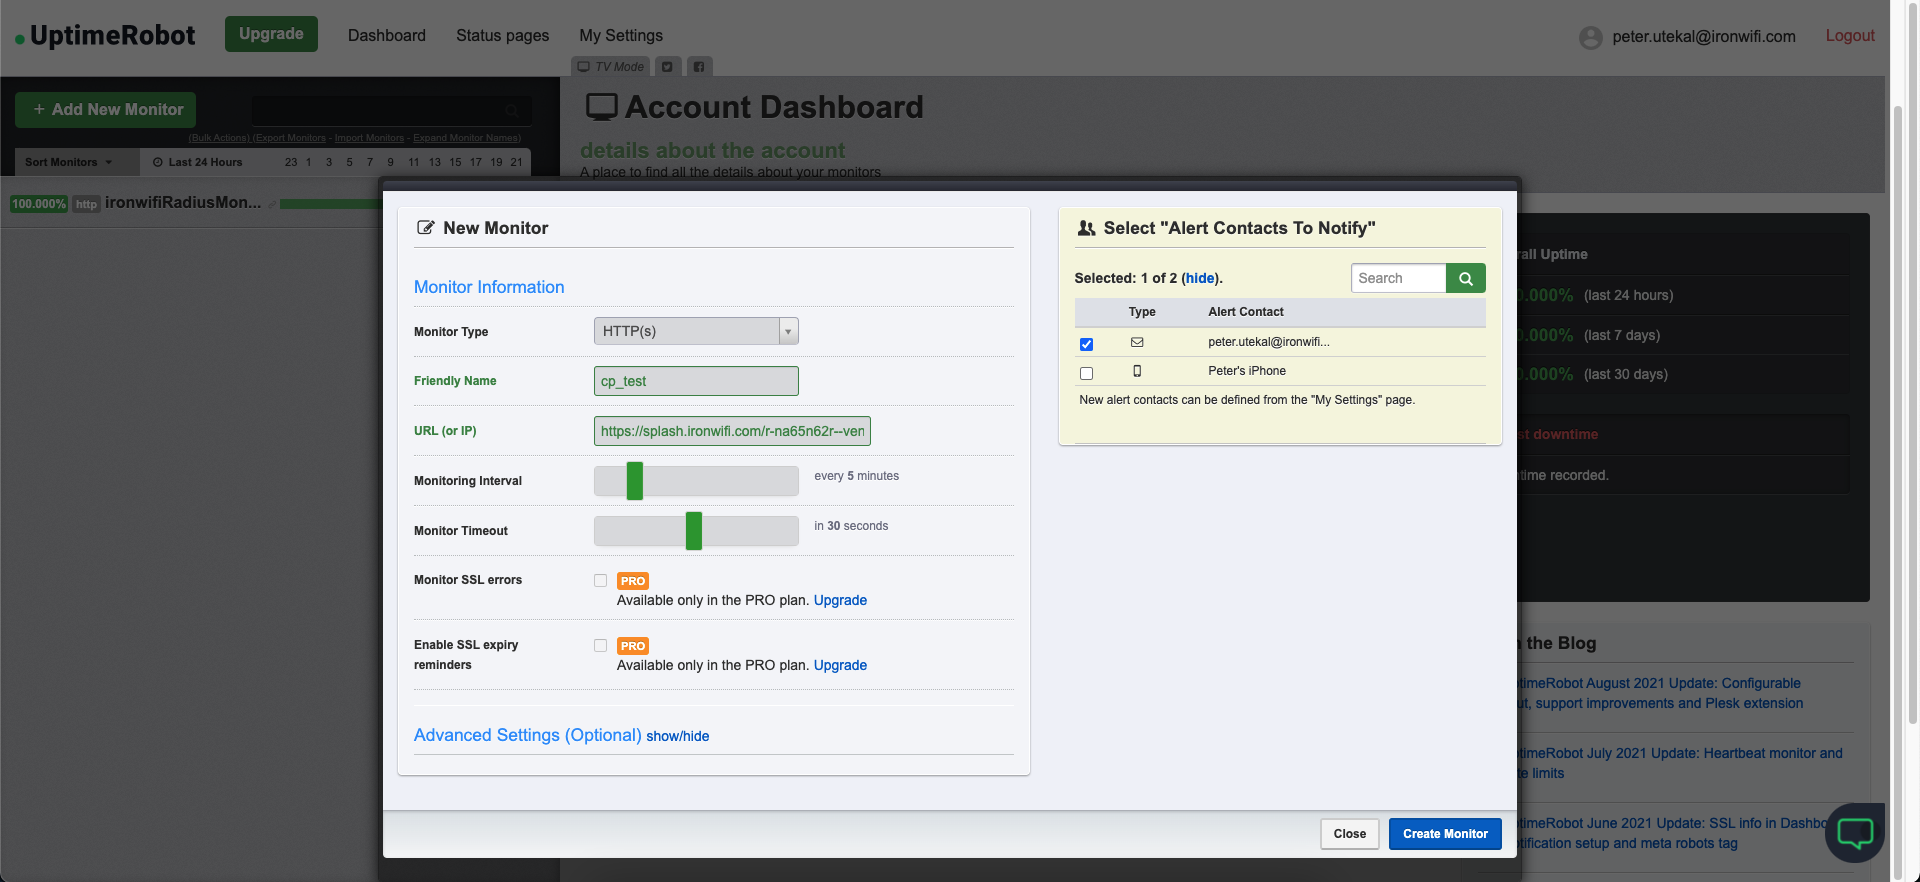Image resolution: width=1920 pixels, height=882 pixels.
Task: Click the monitor search box in sidebar
Action: point(391,110)
